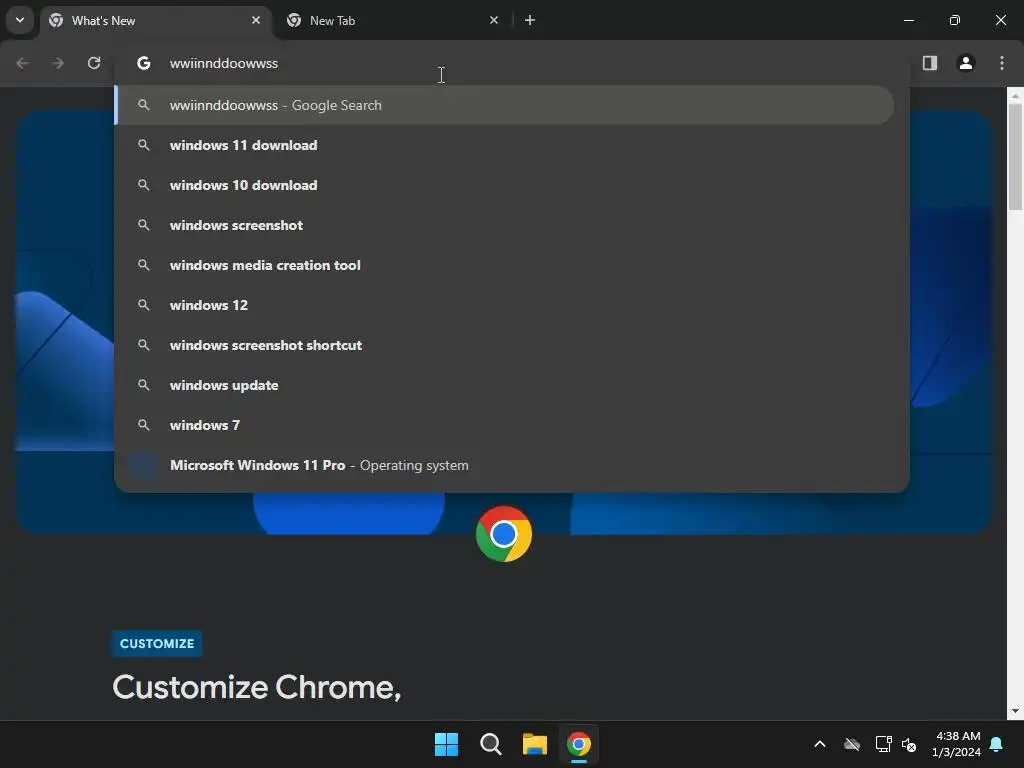The width and height of the screenshot is (1024, 768).
Task: Open the Chrome side panel
Action: 929,63
